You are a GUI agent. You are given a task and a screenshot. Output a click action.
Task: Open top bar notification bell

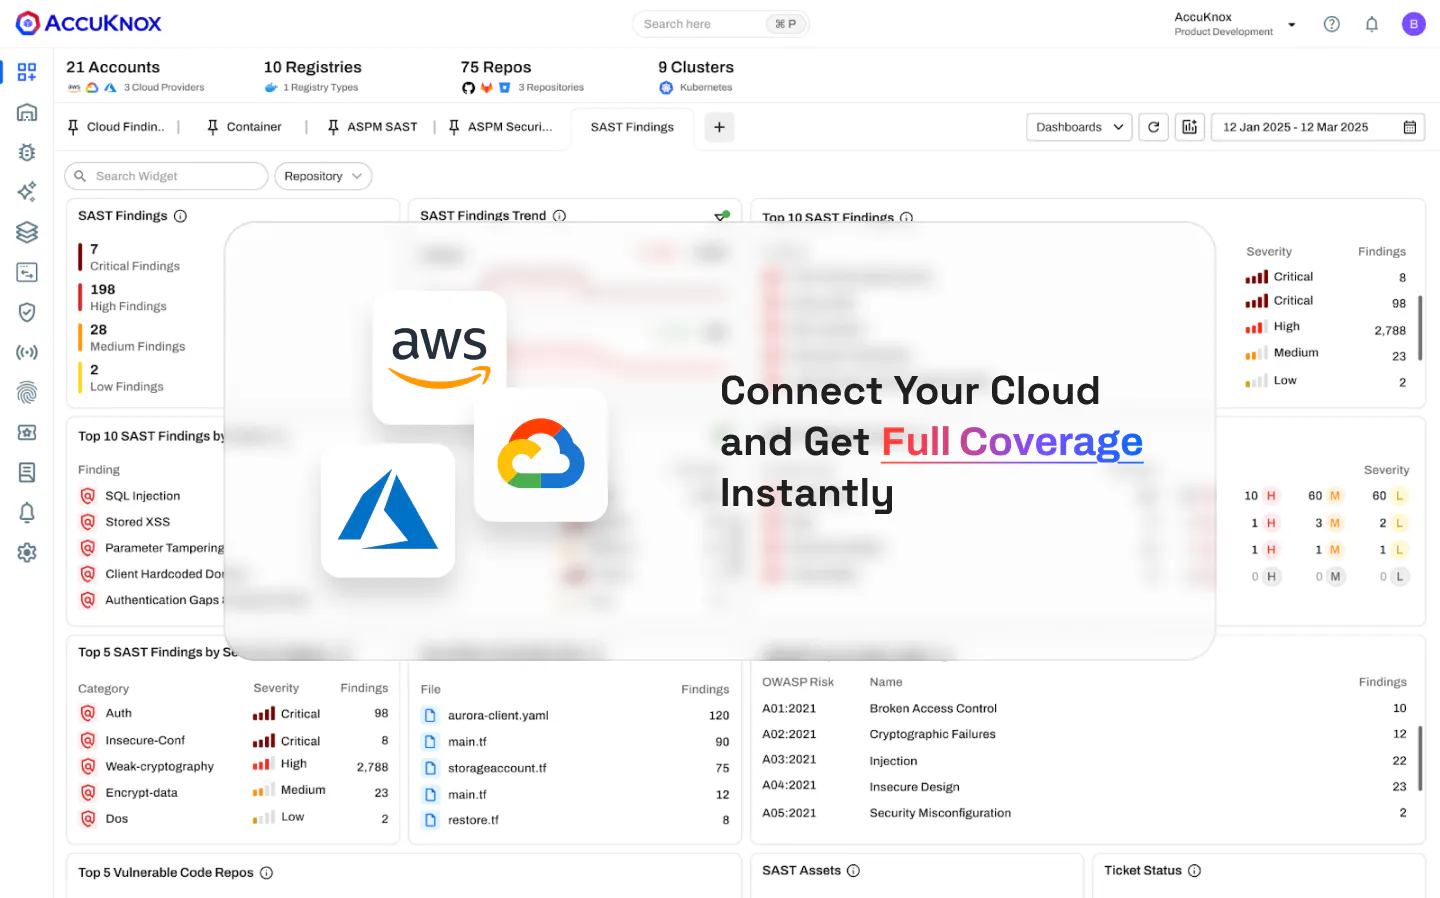pos(1372,24)
